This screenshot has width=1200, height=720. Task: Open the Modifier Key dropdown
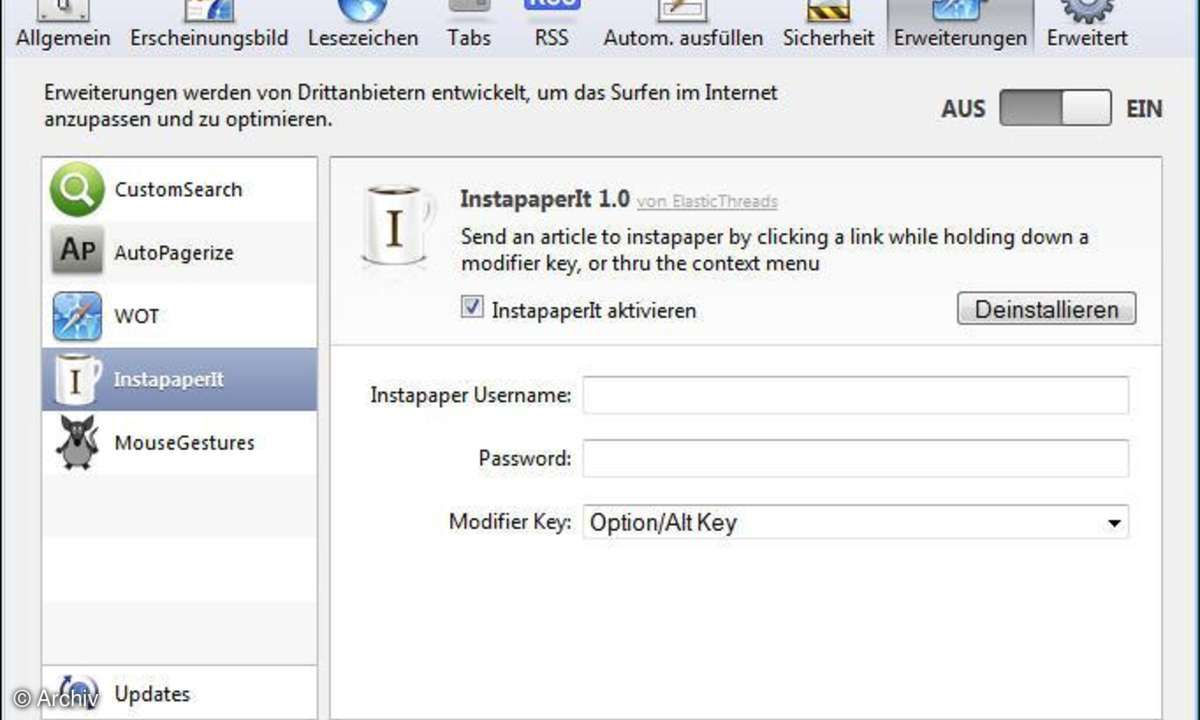pyautogui.click(x=856, y=522)
